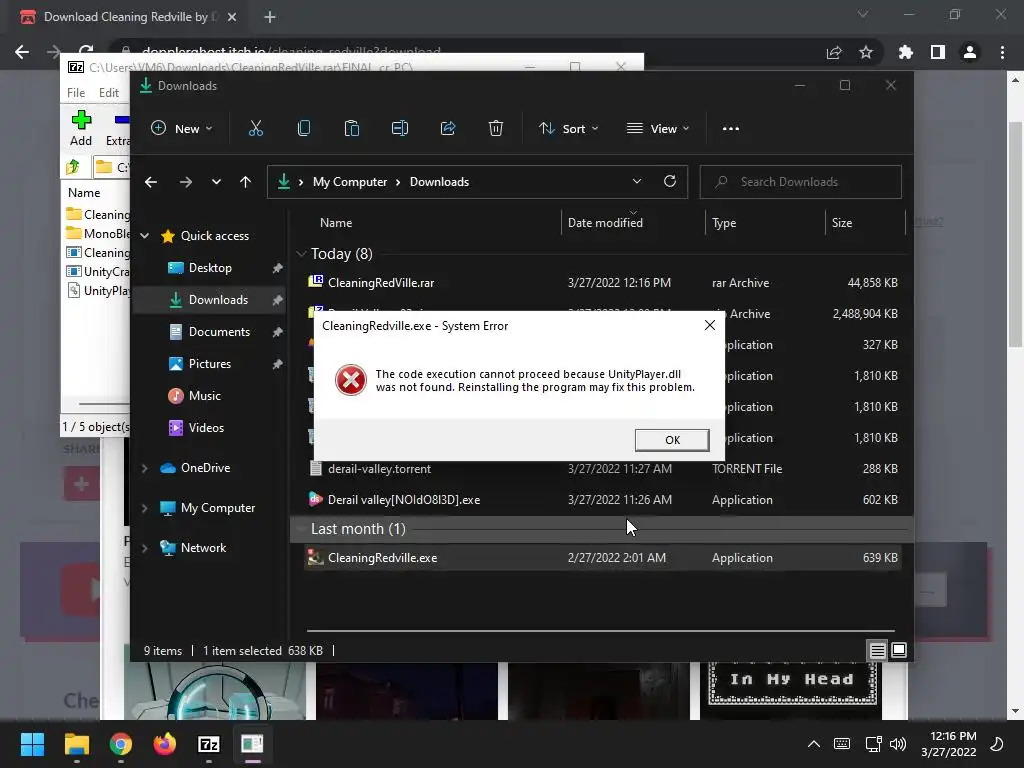The height and width of the screenshot is (768, 1024).
Task: Click Chrome back arrow
Action: [x=22, y=52]
